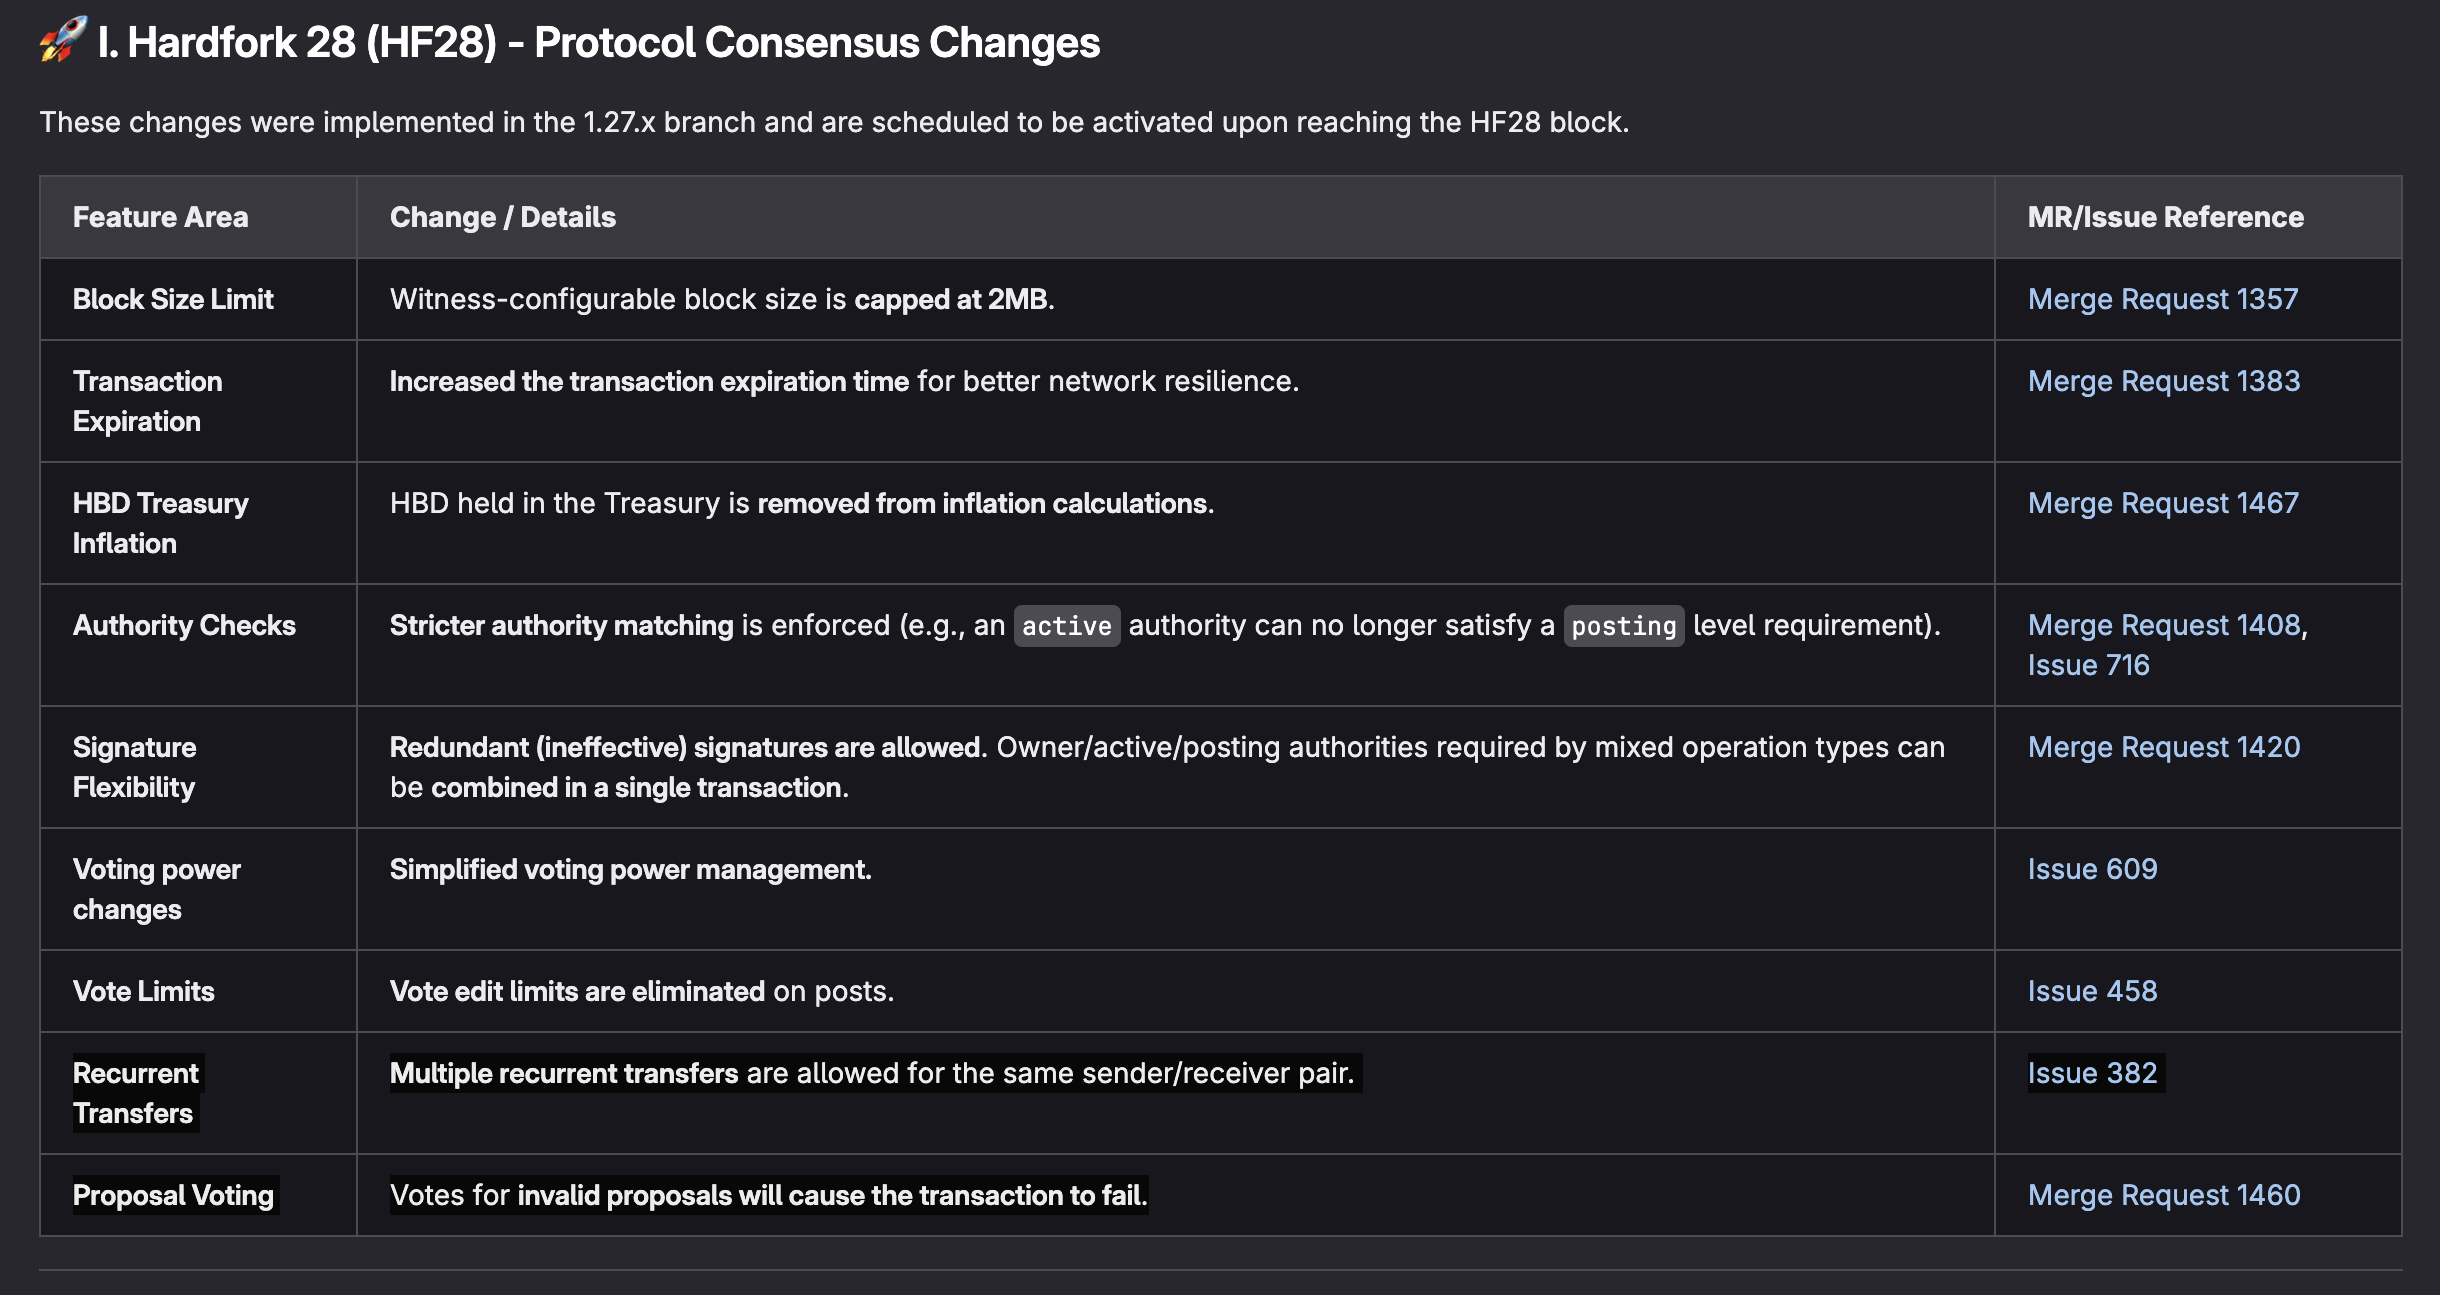The height and width of the screenshot is (1295, 2440).
Task: Open the Merge Request 1408 link
Action: pyautogui.click(x=2163, y=625)
